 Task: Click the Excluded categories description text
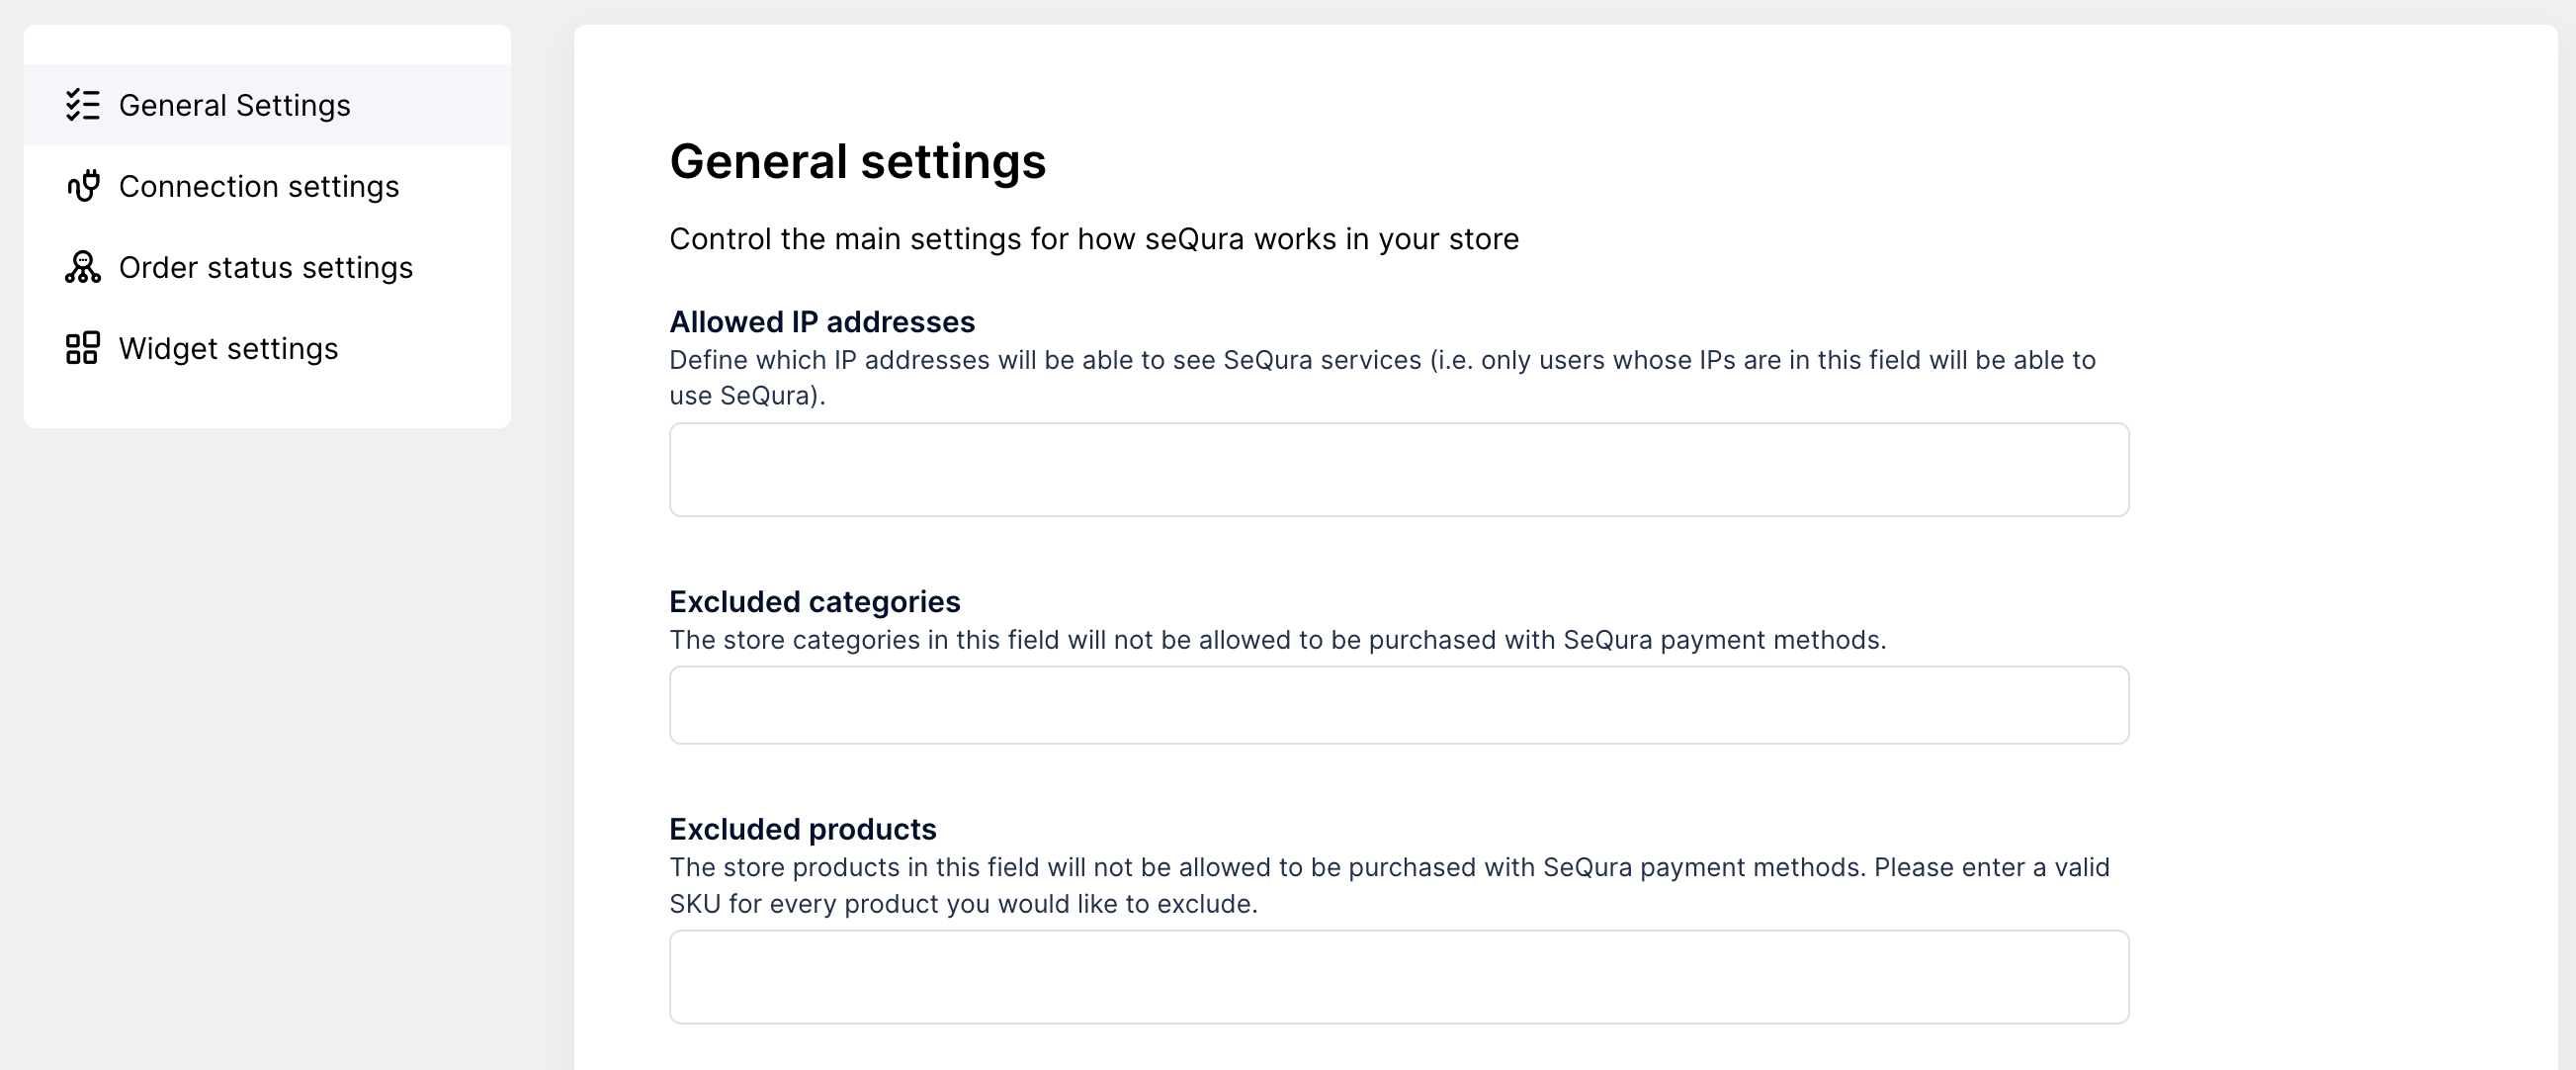tap(1277, 640)
